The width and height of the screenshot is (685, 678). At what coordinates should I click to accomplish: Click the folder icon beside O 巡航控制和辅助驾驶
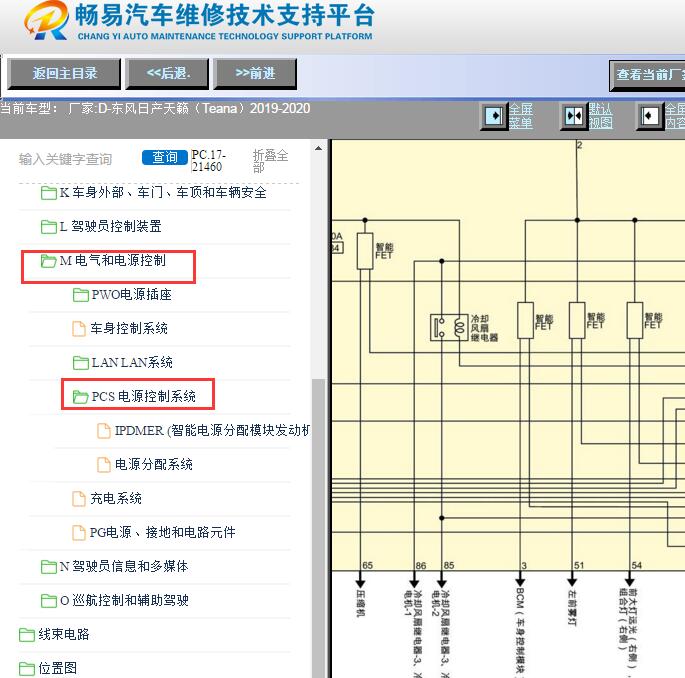pyautogui.click(x=49, y=601)
